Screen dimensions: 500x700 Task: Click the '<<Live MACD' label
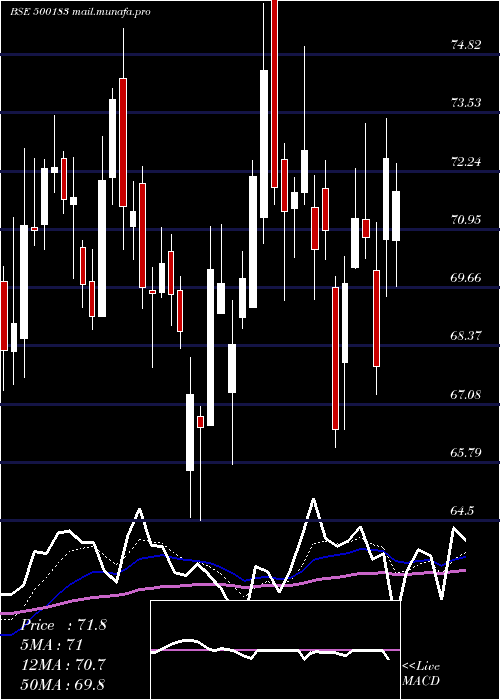pos(421,674)
